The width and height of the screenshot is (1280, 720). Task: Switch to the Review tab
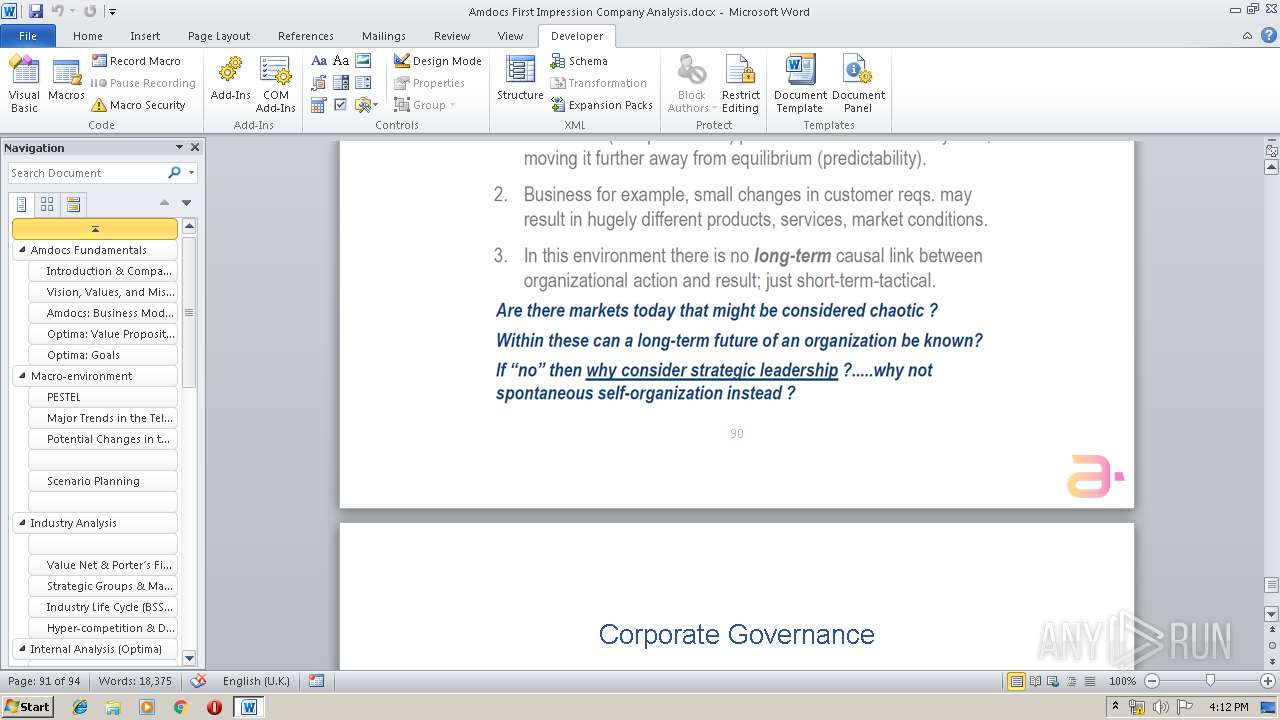(452, 36)
